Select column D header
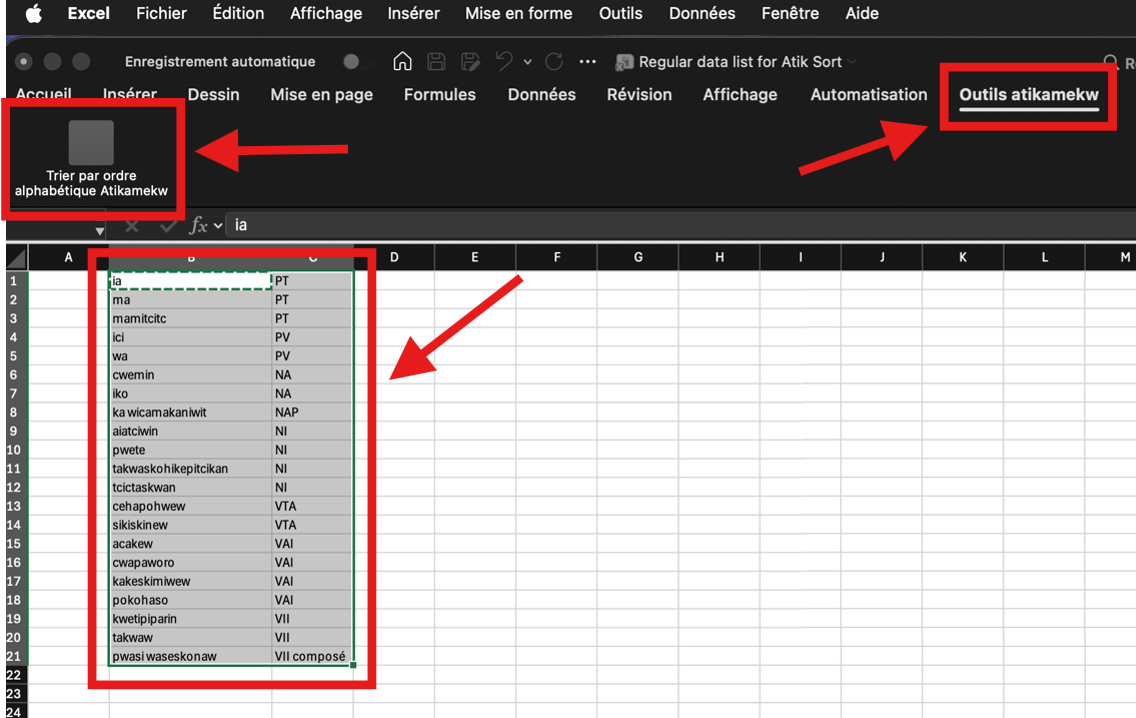This screenshot has height=718, width=1136. [394, 257]
